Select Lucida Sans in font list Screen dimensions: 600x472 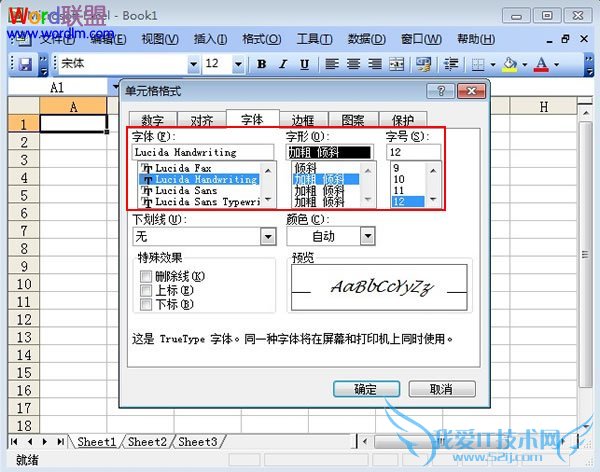click(x=199, y=191)
